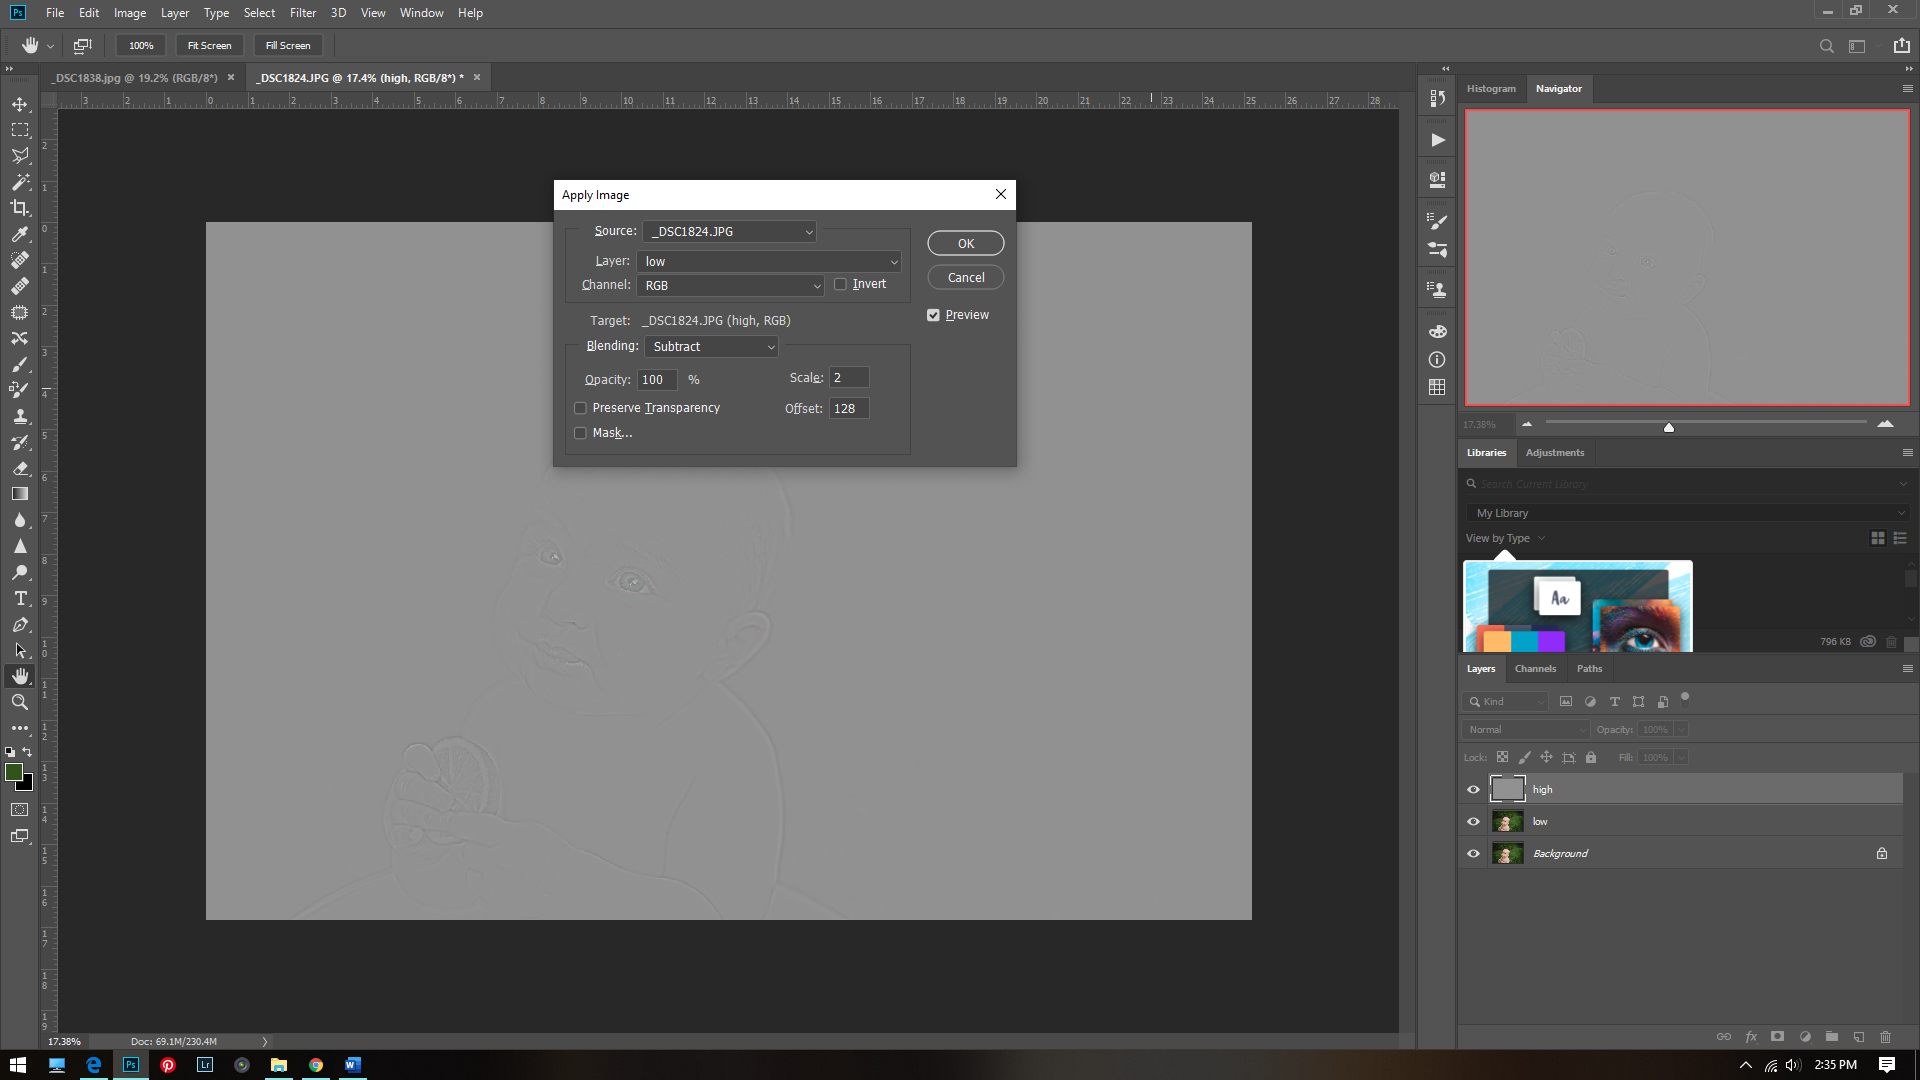The image size is (1920, 1080).
Task: Select the Zoom tool in toolbar
Action: (x=20, y=702)
